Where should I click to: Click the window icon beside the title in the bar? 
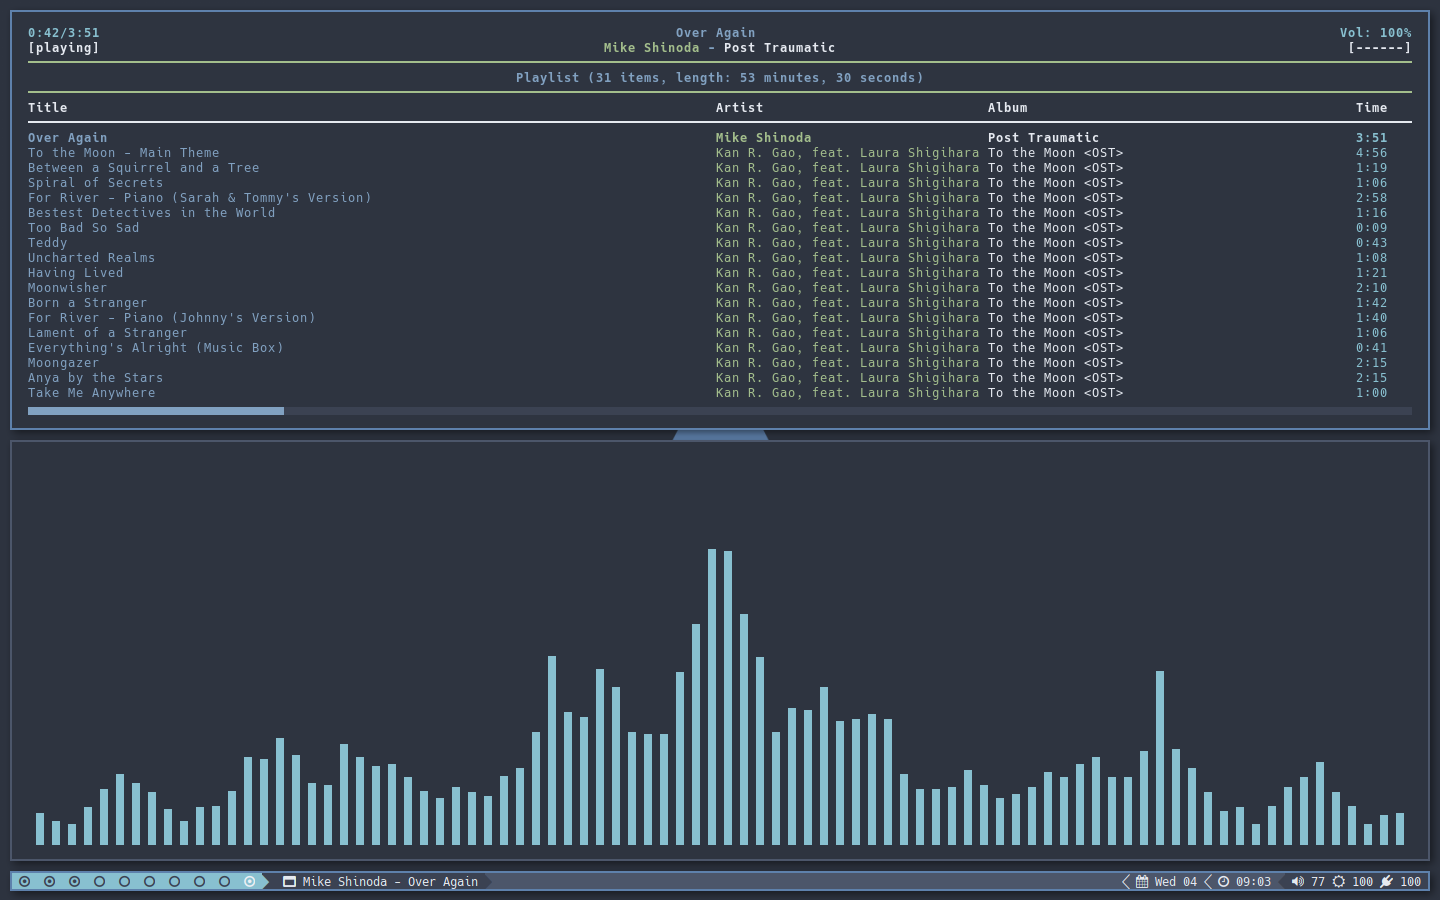[x=289, y=882]
